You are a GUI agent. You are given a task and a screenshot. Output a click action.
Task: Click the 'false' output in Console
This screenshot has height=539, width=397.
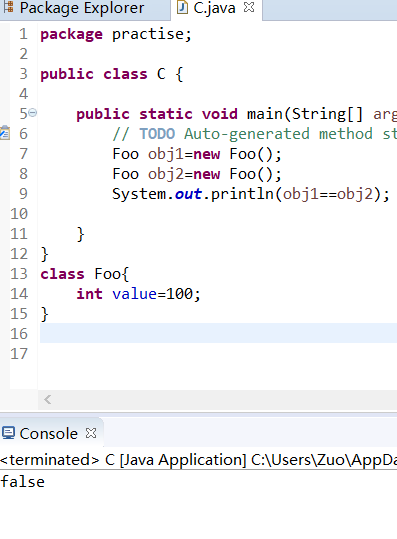(x=23, y=482)
